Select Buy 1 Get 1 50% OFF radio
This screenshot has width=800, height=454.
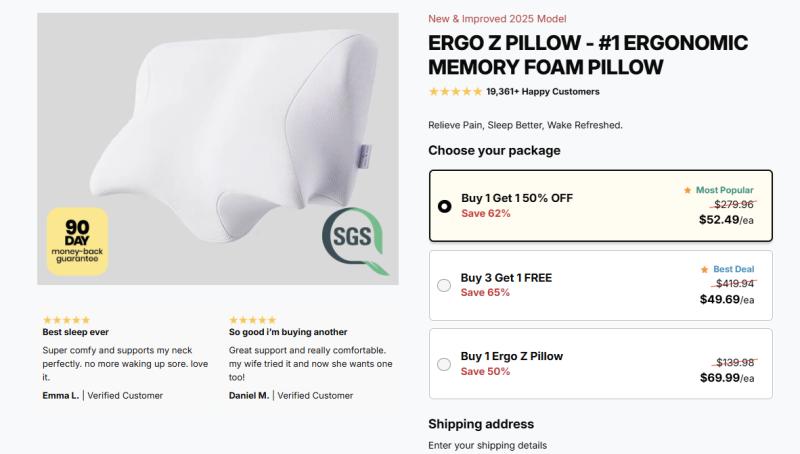pyautogui.click(x=445, y=206)
